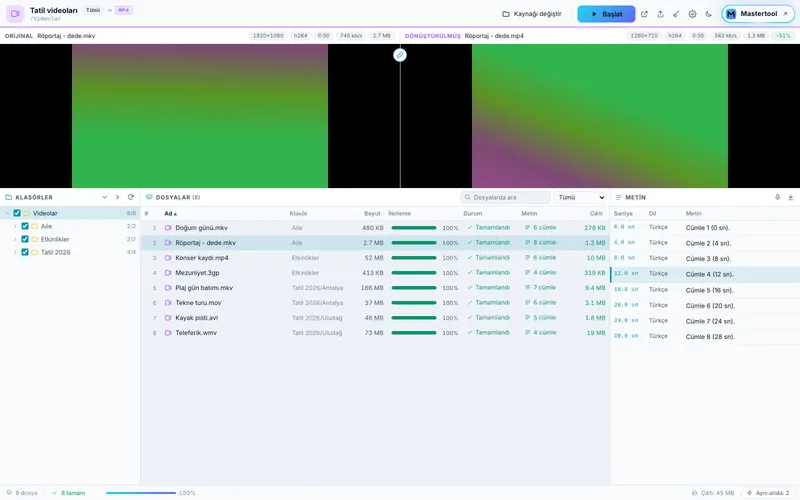
Task: Open the Tümü filter dropdown in Dosyalar
Action: pos(581,197)
